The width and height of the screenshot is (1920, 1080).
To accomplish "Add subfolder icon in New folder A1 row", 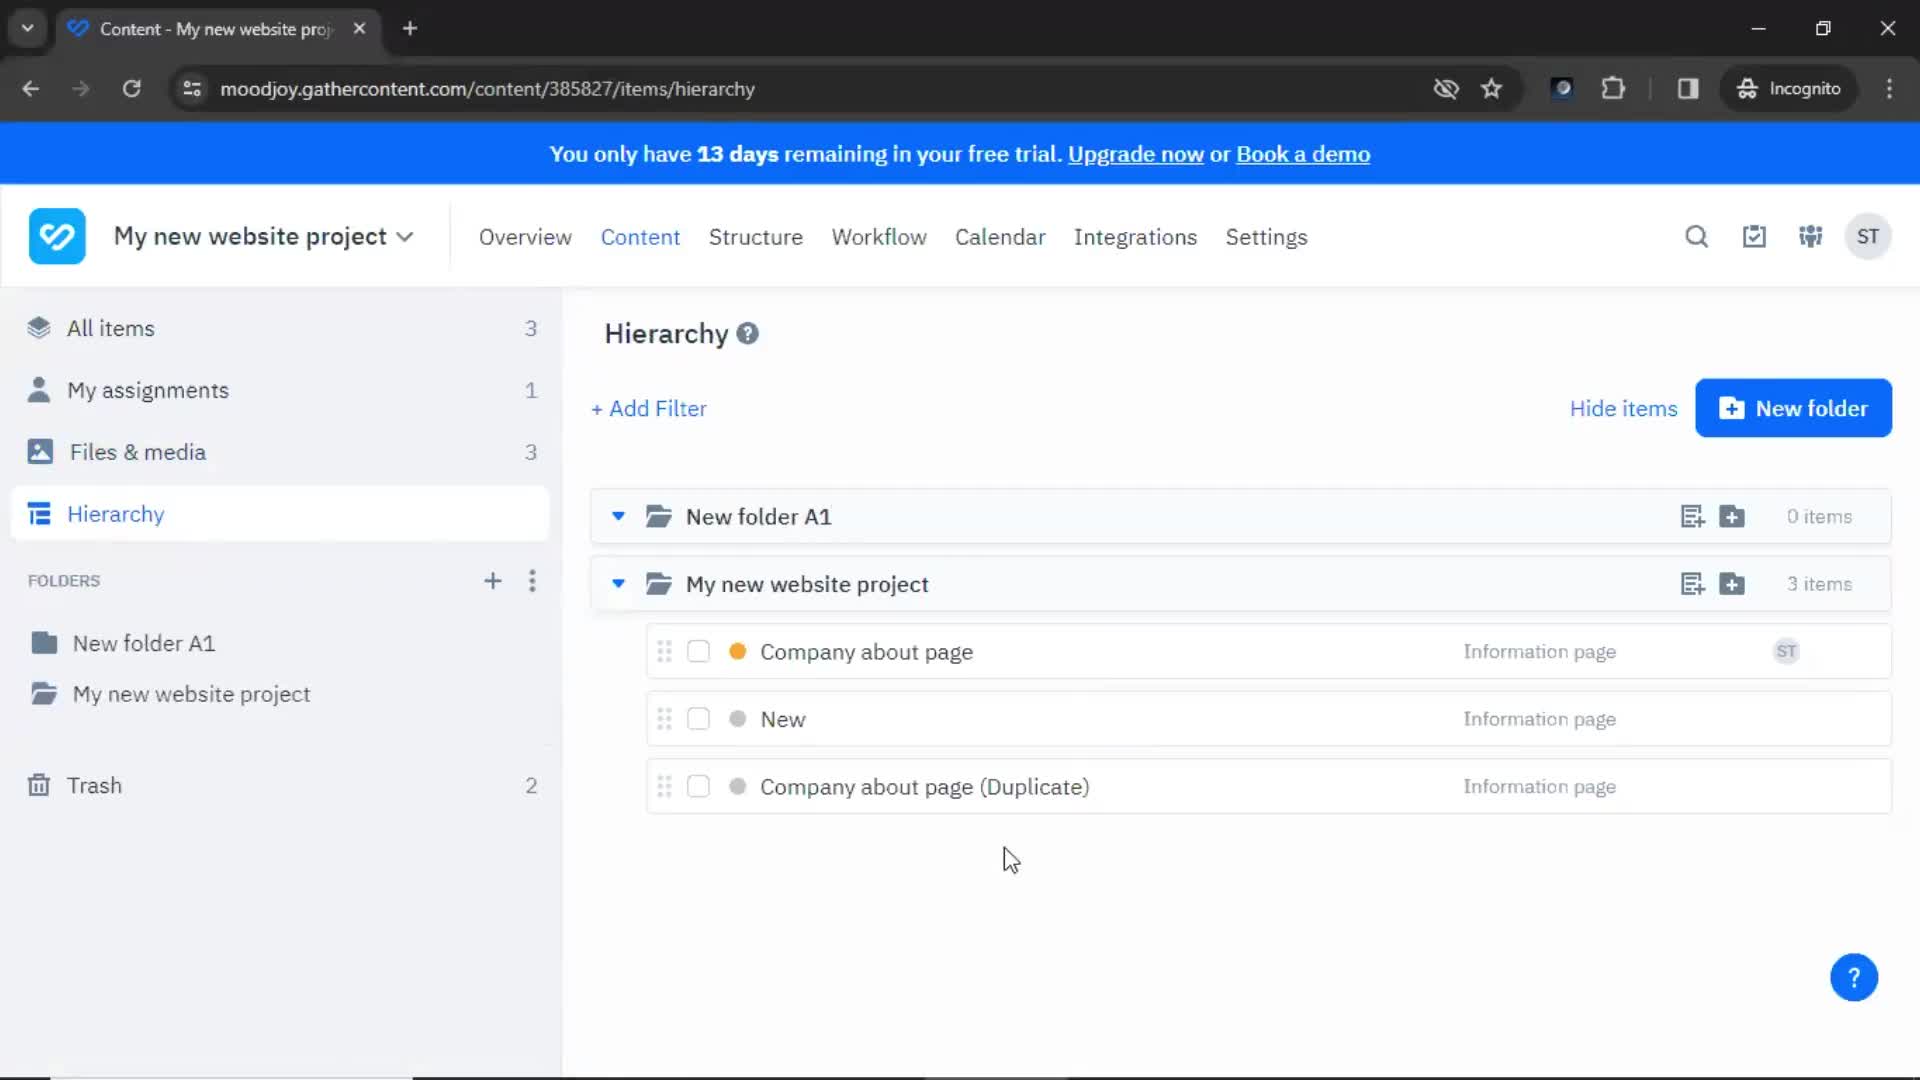I will point(1732,517).
